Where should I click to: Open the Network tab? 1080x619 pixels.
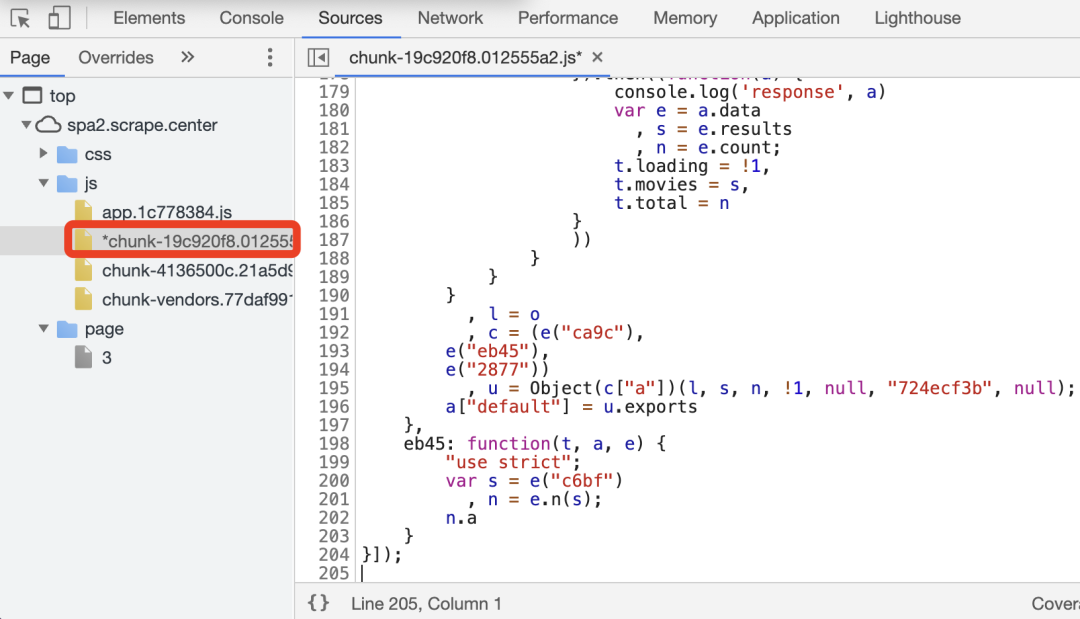pos(450,18)
